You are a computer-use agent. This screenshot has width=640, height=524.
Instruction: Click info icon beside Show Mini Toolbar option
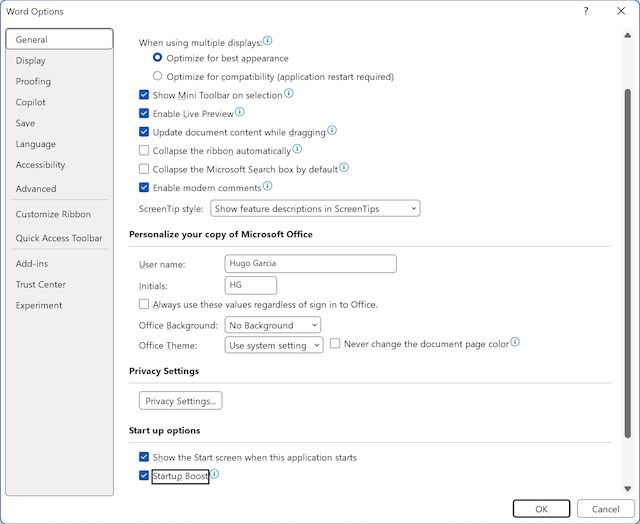pos(289,93)
